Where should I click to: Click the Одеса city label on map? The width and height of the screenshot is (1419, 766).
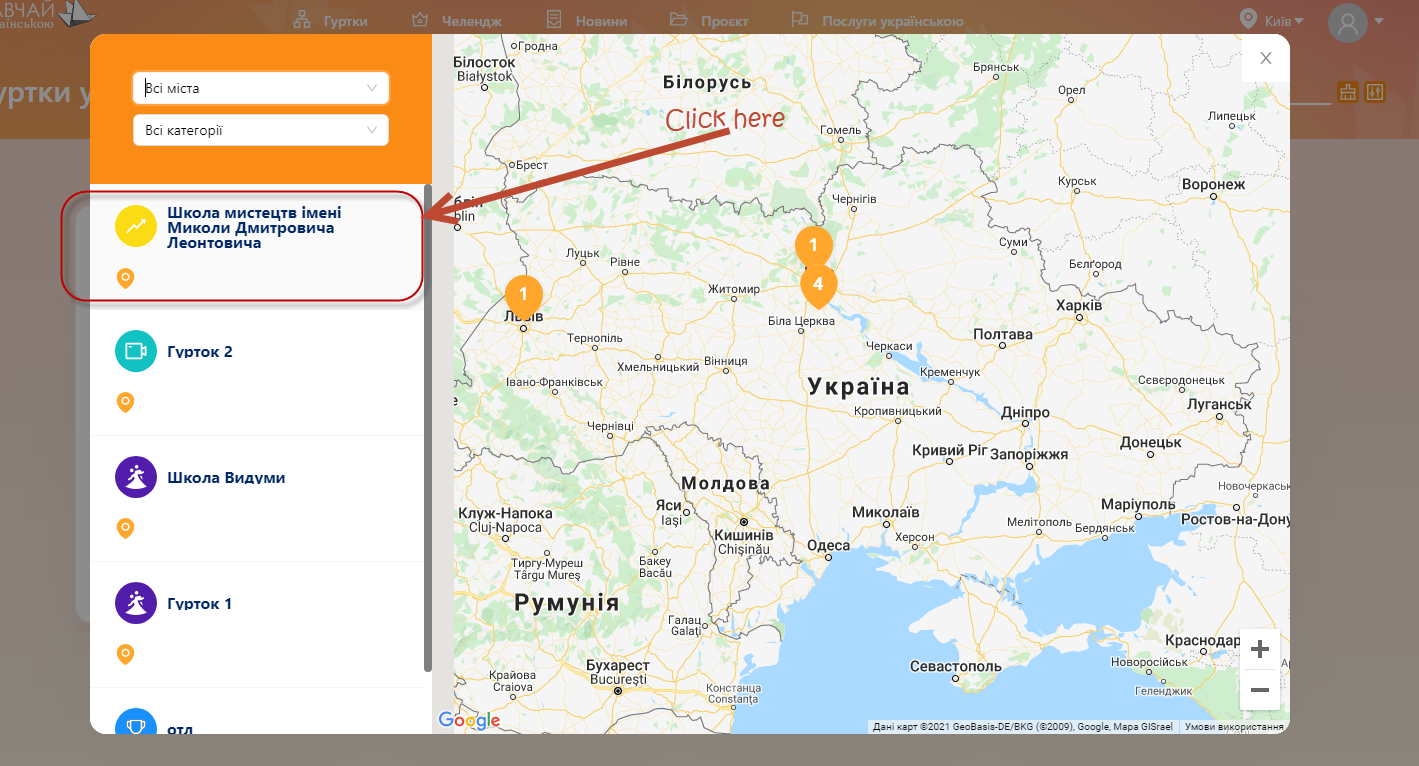(x=828, y=545)
